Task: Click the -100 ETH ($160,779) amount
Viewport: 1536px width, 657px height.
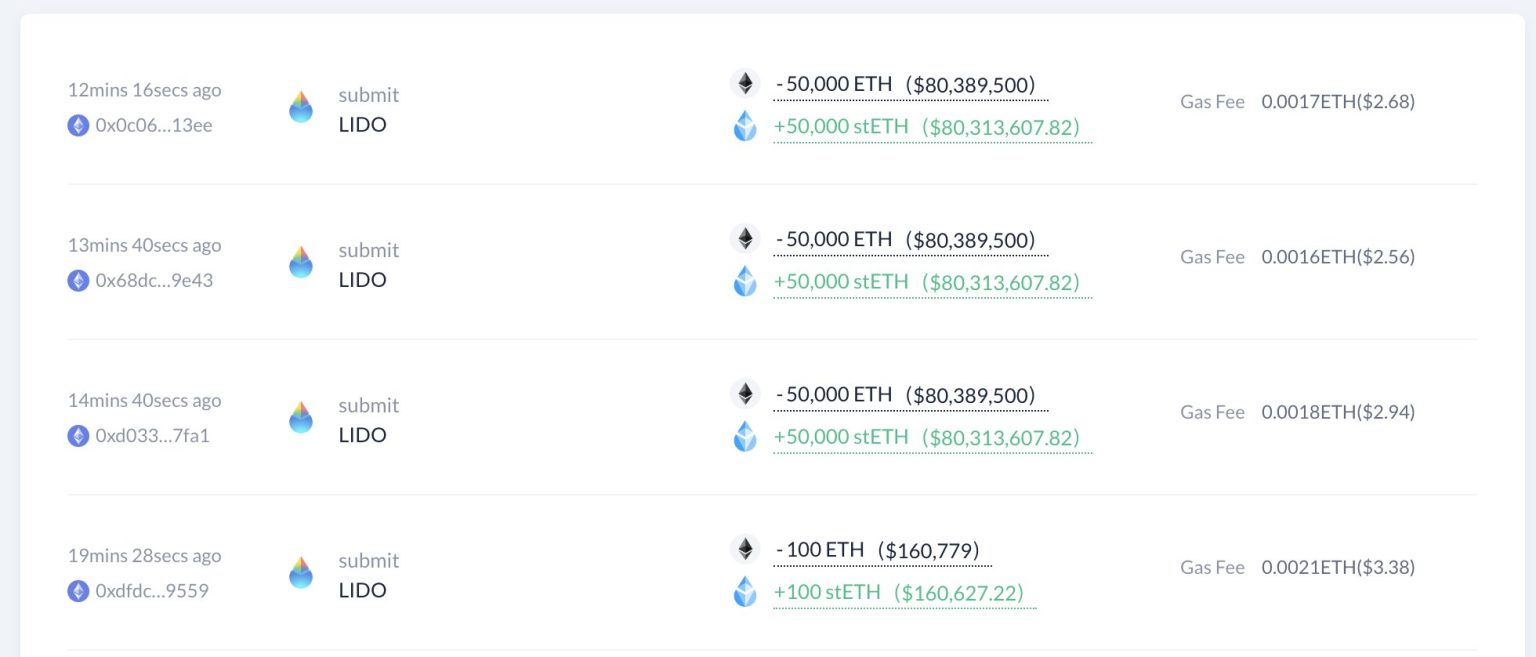Action: tap(875, 548)
